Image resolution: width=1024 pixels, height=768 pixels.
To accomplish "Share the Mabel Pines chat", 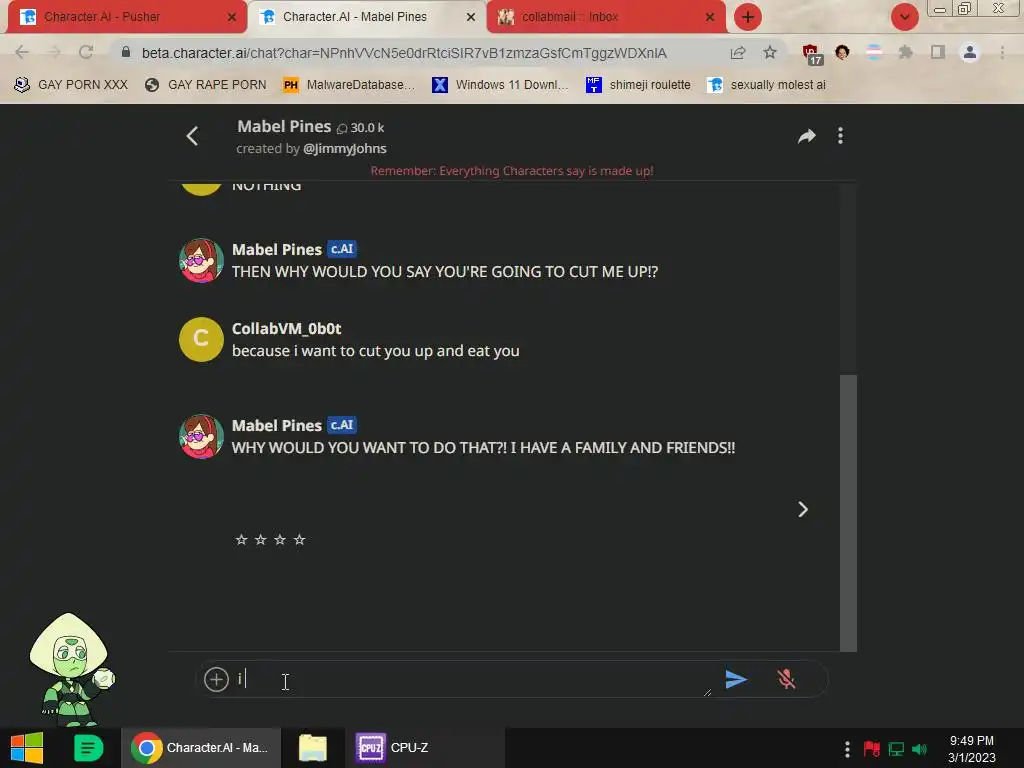I will click(807, 136).
